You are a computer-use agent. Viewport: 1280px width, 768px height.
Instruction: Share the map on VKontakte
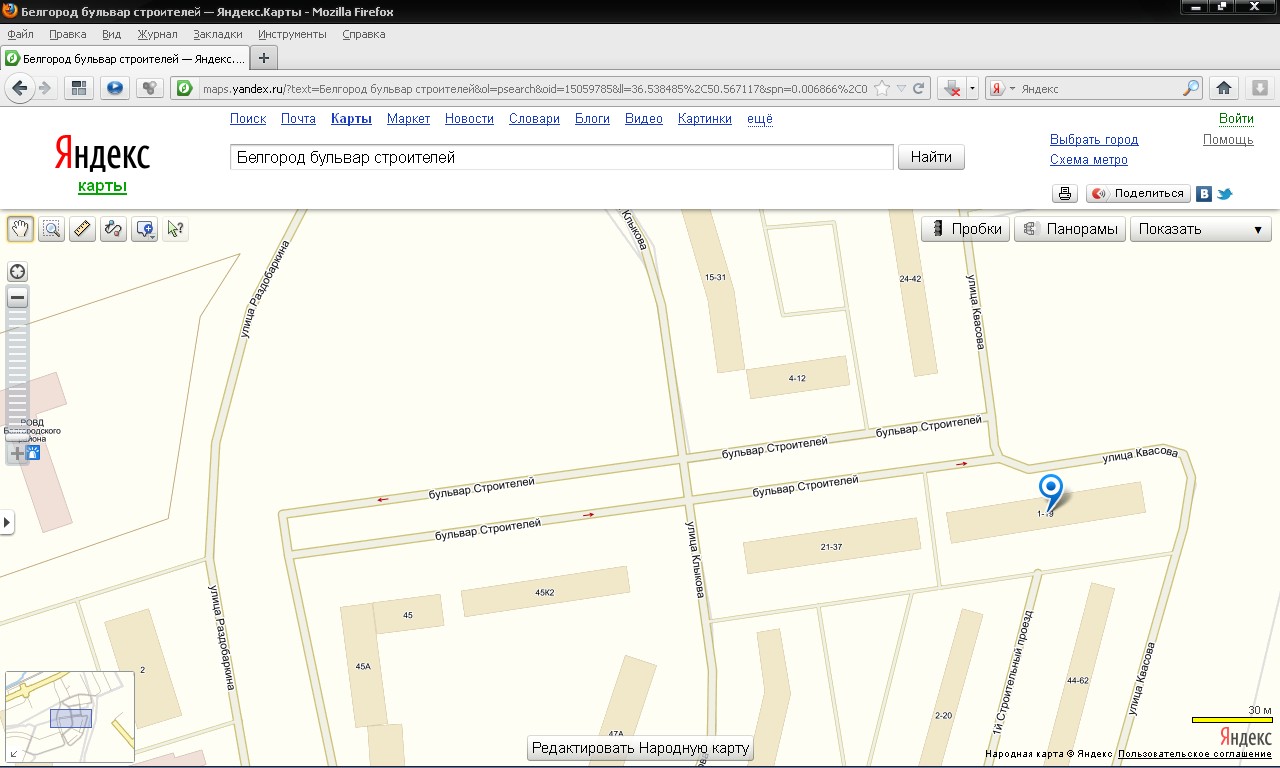tap(1204, 194)
